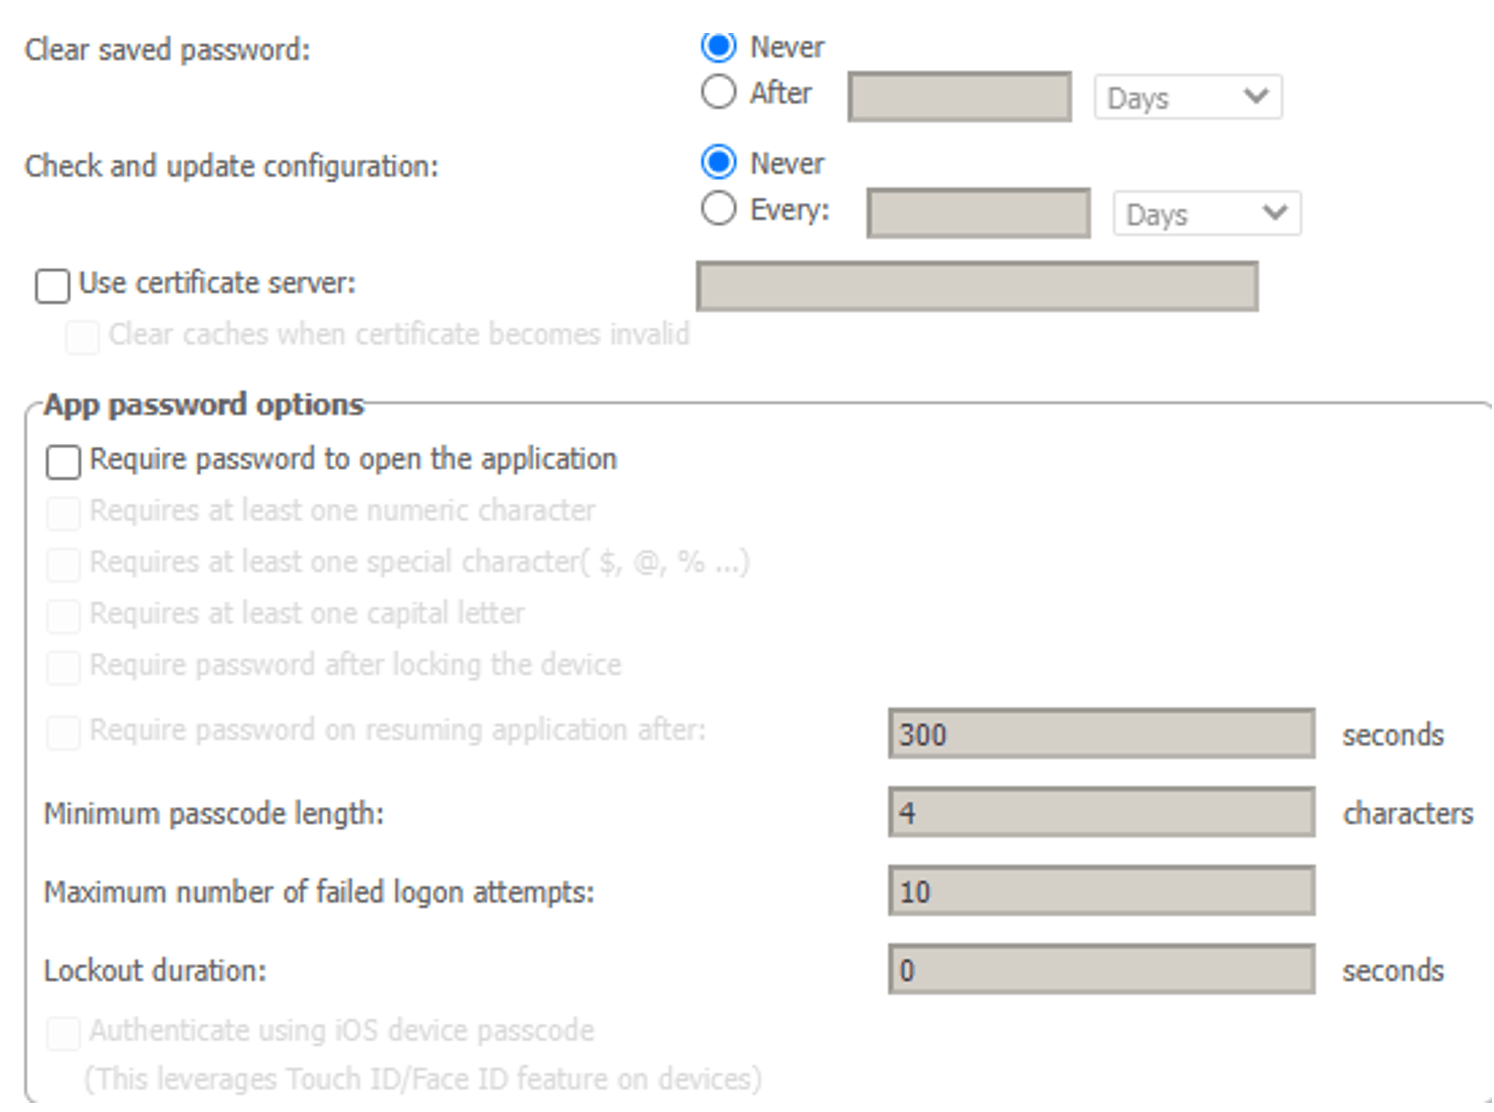
Task: Click the Every interval number field
Action: pyautogui.click(x=978, y=214)
